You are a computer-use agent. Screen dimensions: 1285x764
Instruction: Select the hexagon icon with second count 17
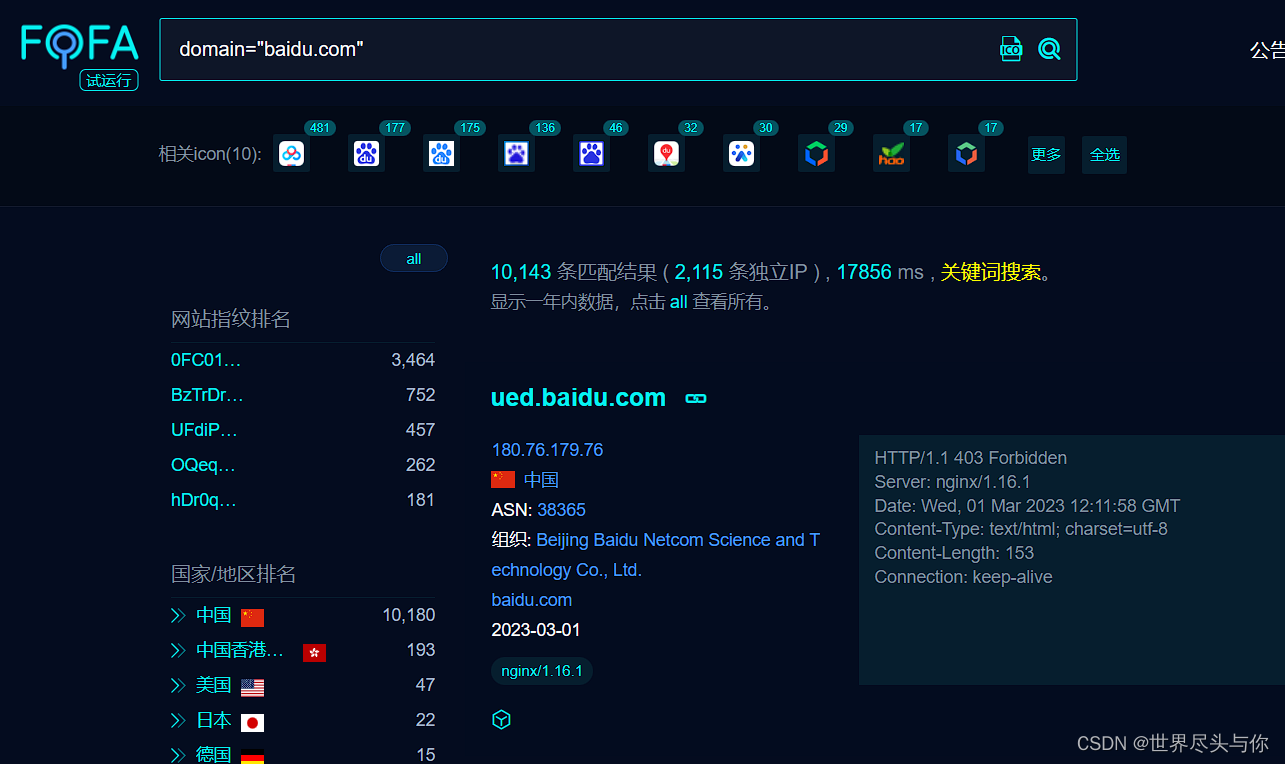966,154
